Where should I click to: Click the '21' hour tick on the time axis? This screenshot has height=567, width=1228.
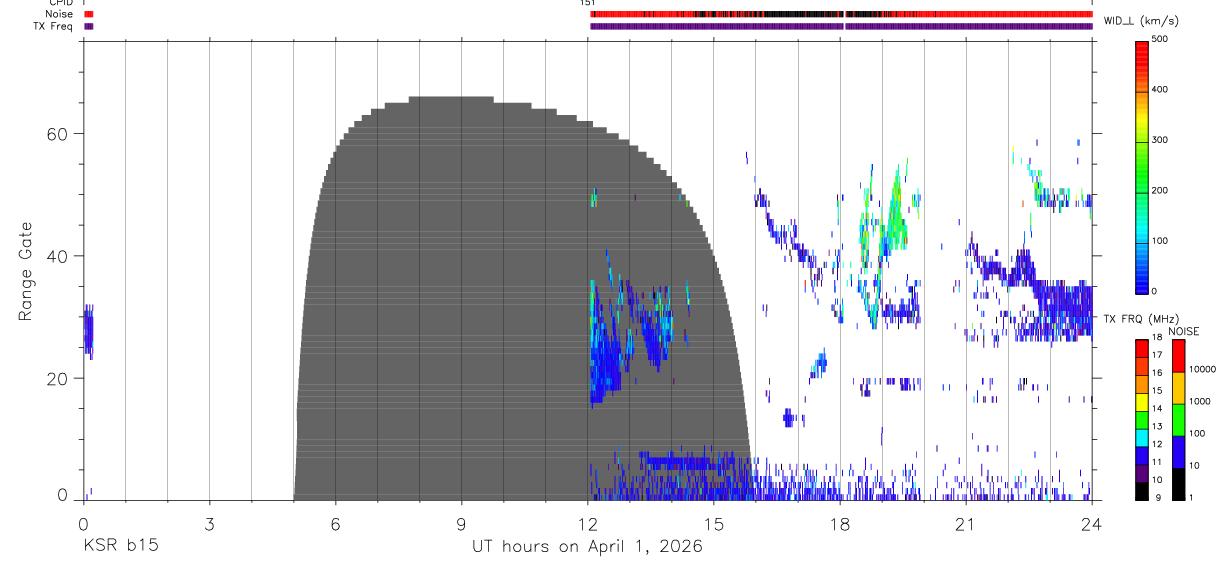(966, 523)
